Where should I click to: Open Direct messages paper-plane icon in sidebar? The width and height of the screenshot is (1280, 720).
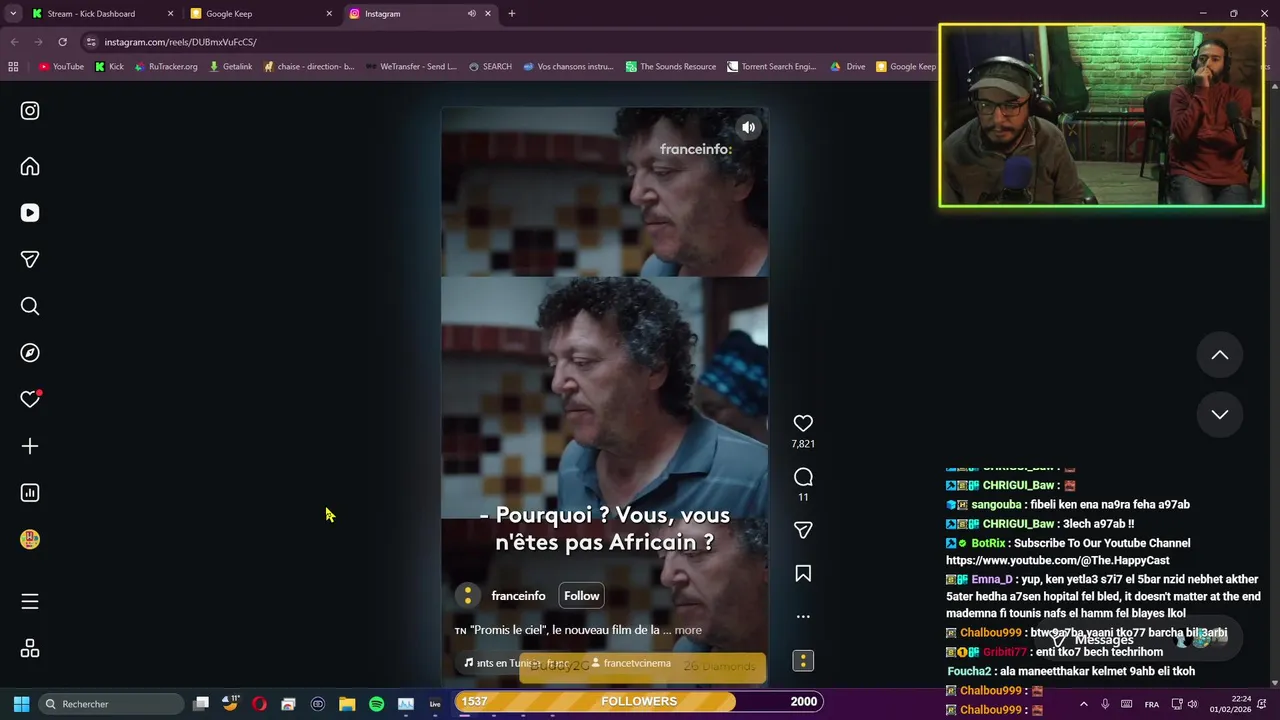[30, 259]
